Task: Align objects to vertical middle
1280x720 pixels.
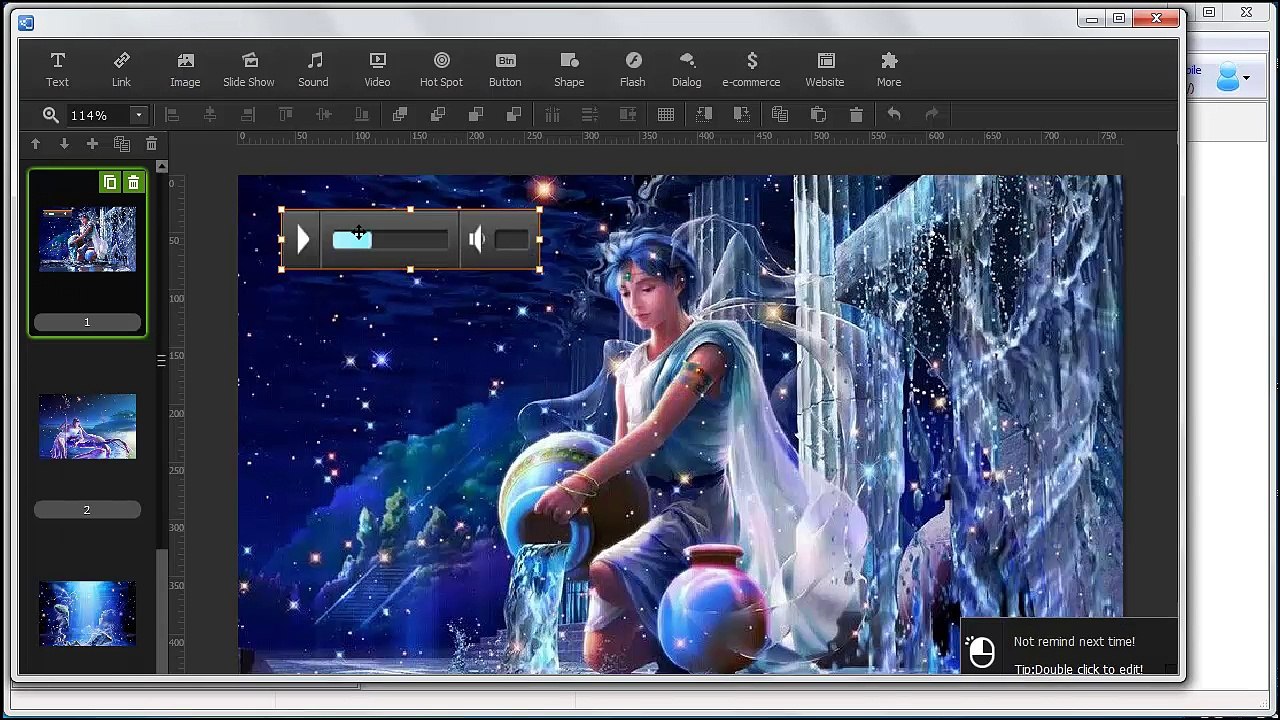Action: (x=324, y=115)
